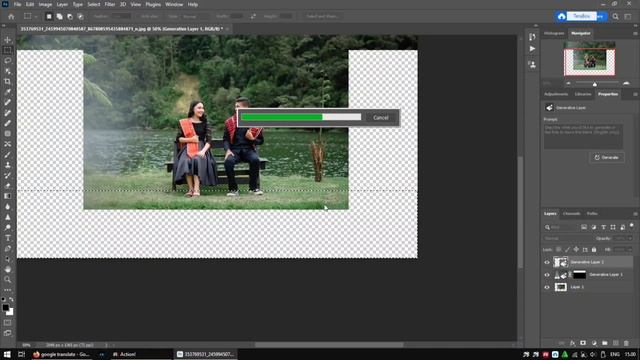Open the Fill dropdown arrow
This screenshot has width=640, height=360.
630,249
